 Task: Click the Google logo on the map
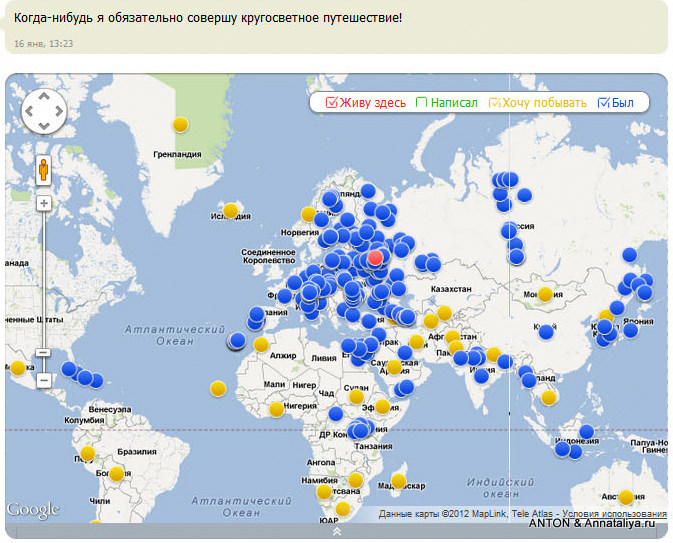[33, 510]
